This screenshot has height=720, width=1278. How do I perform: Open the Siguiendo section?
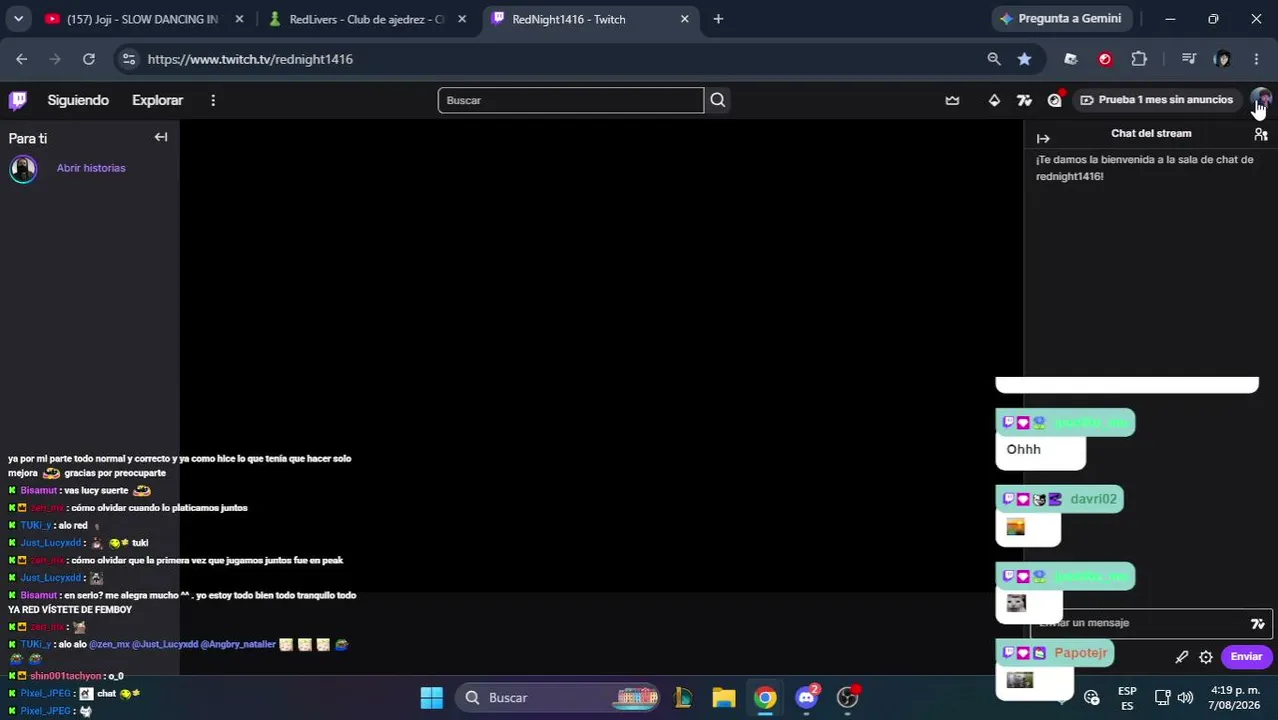[78, 100]
